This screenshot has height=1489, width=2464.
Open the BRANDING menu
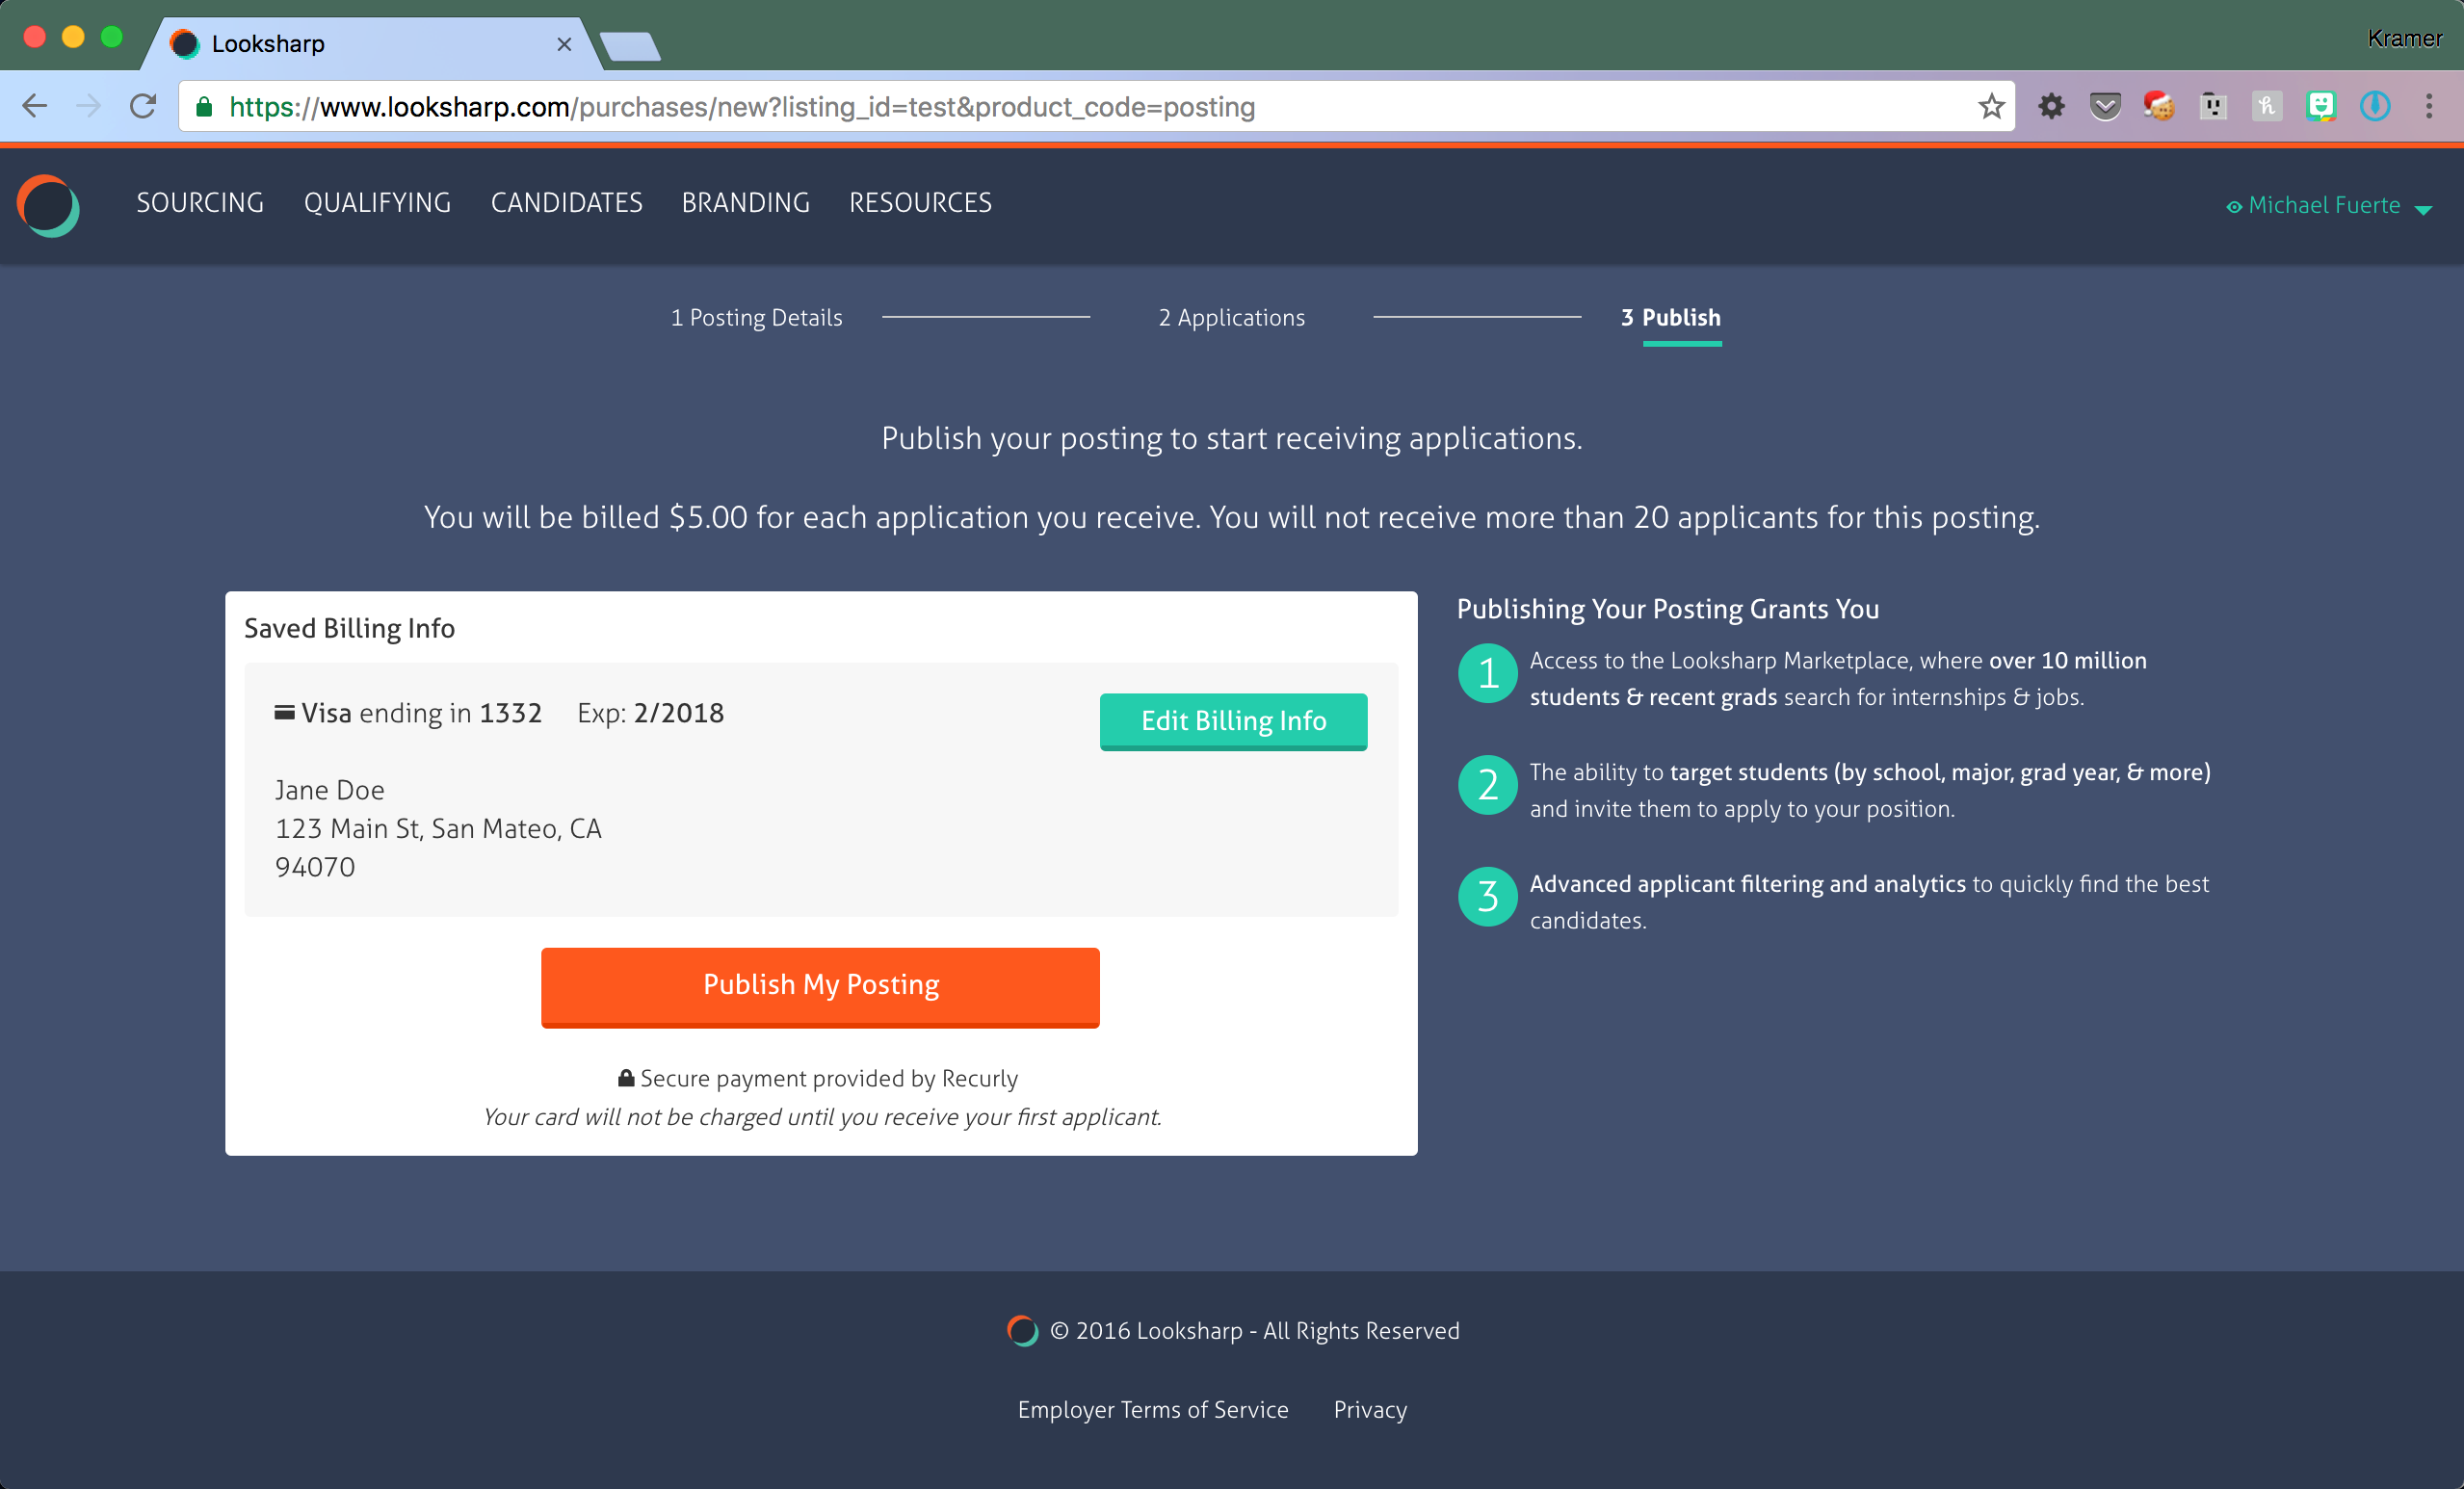click(745, 203)
